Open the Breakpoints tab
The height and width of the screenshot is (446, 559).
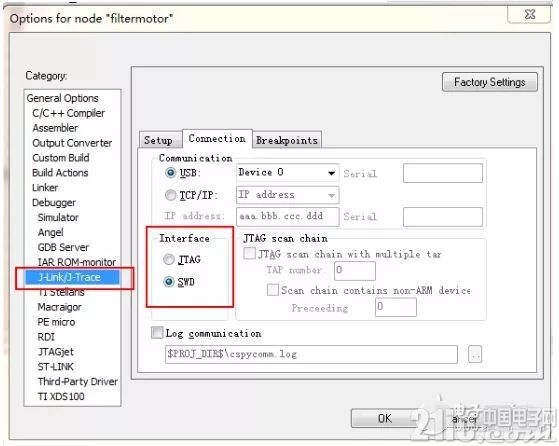point(287,140)
